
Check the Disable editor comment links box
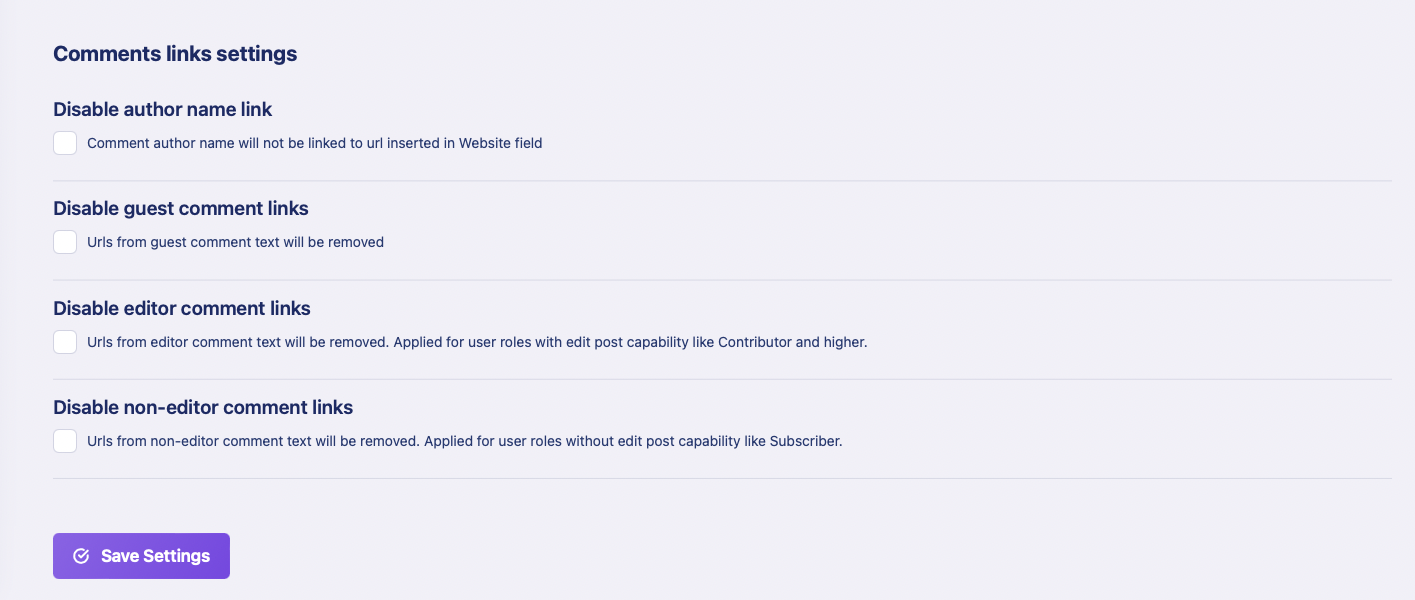click(x=65, y=342)
